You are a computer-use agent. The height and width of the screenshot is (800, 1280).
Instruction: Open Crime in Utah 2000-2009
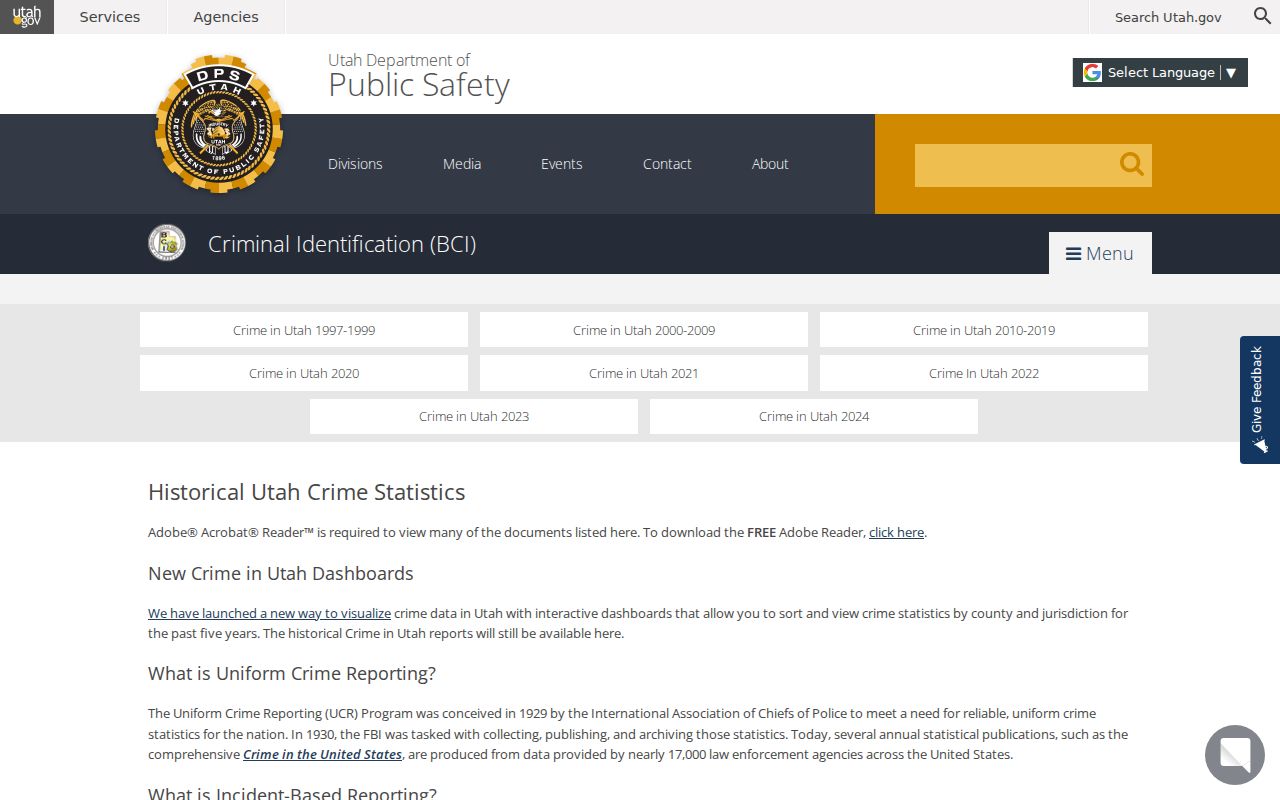[x=644, y=330]
